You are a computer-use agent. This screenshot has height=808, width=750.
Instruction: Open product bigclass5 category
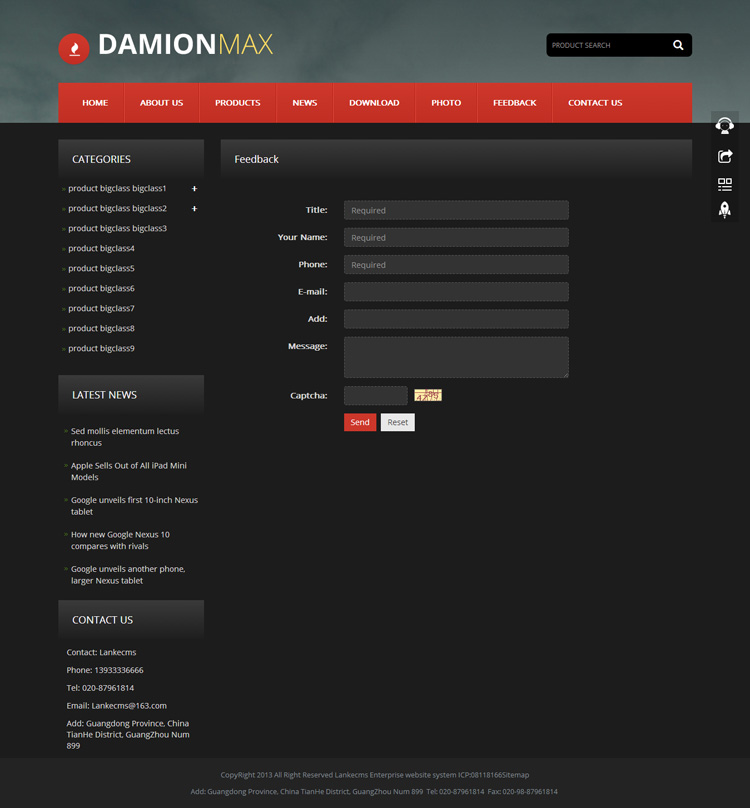tap(101, 268)
